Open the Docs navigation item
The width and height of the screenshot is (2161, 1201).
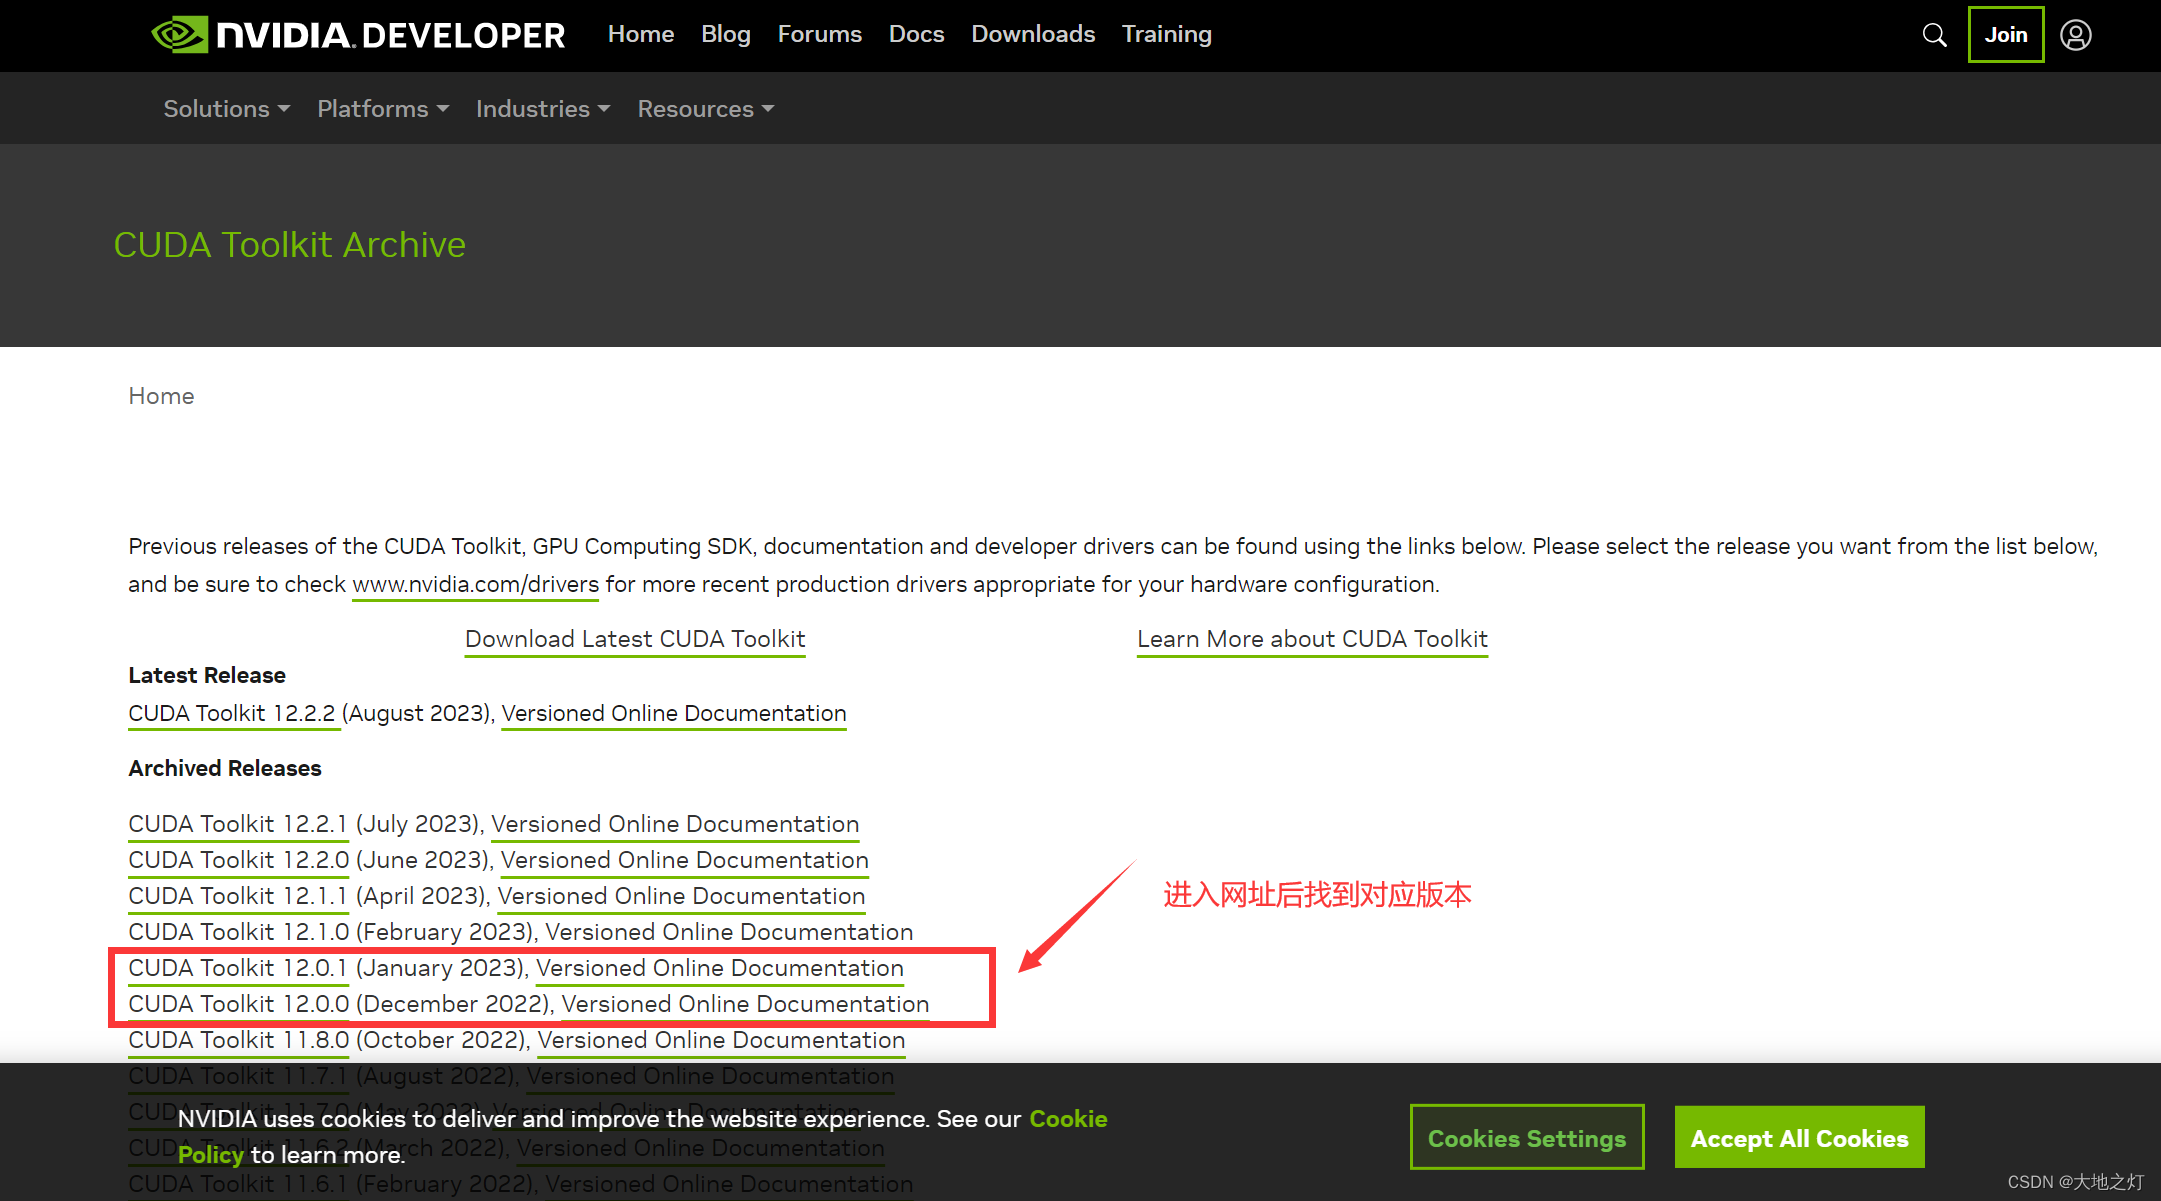[x=916, y=34]
